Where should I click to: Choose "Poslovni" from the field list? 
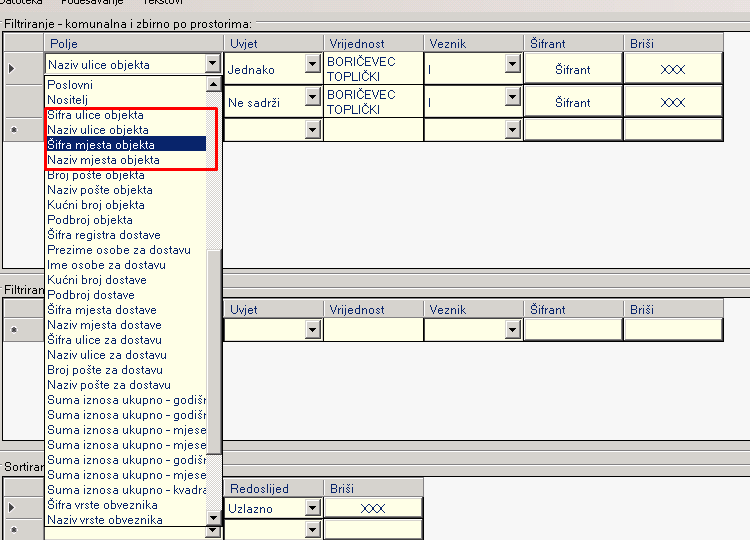(70, 85)
